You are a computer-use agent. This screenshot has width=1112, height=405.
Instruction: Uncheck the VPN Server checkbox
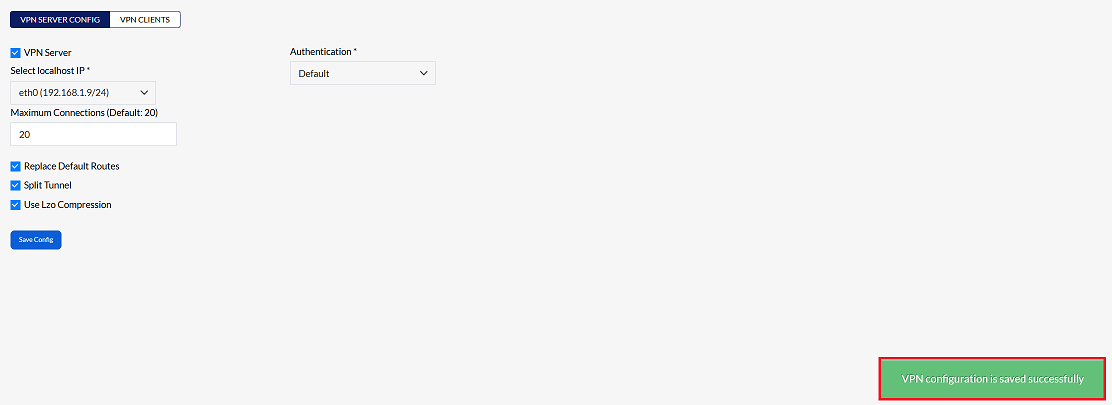16,52
